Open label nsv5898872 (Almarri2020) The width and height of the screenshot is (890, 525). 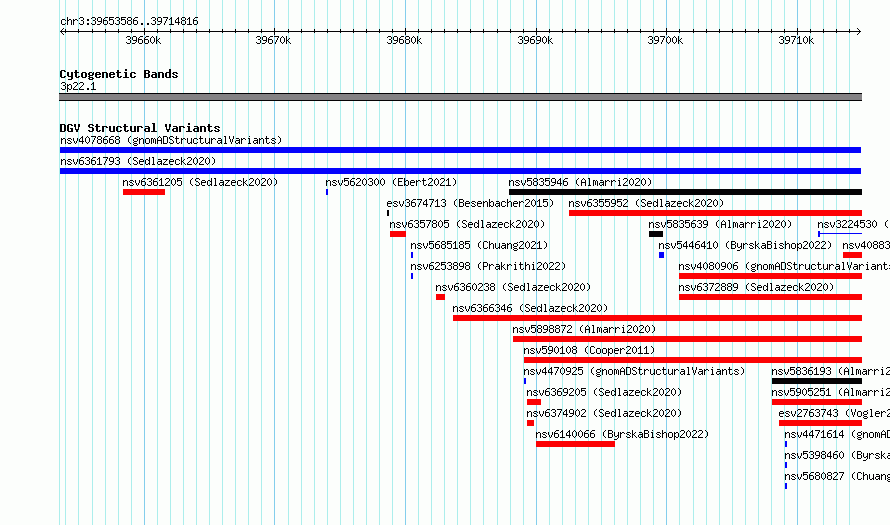pyautogui.click(x=584, y=329)
